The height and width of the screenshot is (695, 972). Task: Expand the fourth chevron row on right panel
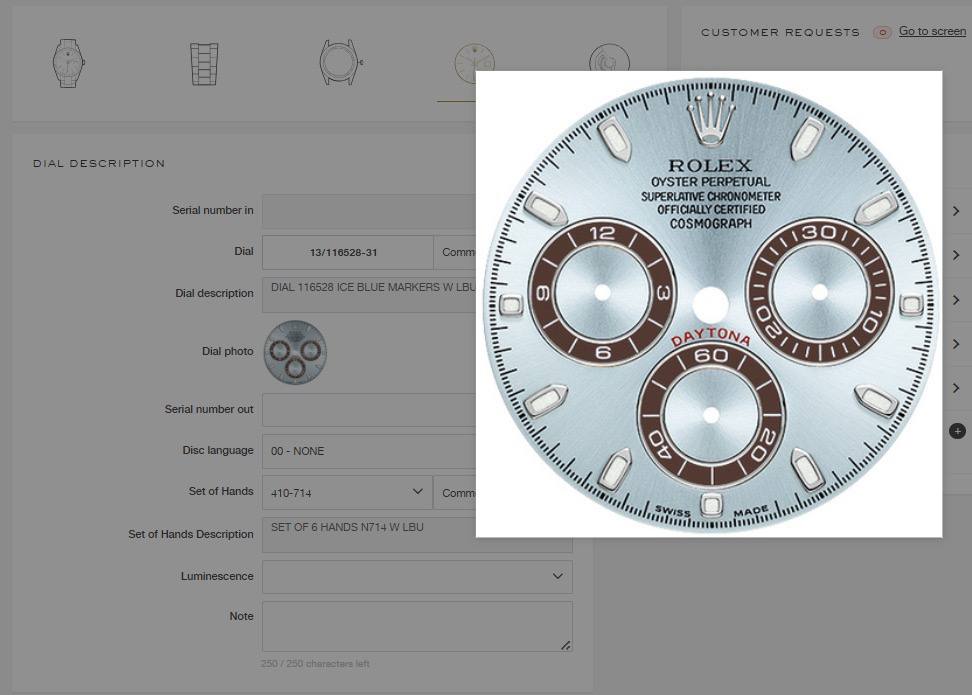956,344
